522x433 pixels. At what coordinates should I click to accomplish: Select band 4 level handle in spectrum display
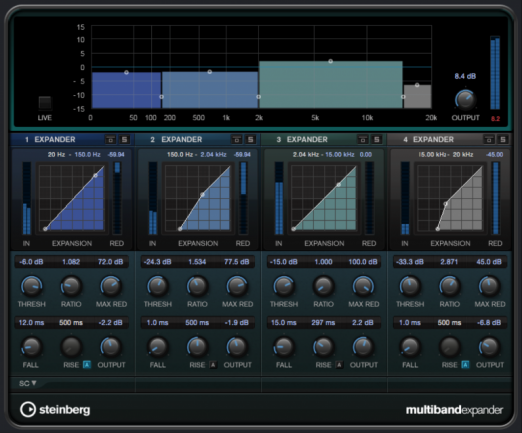417,85
